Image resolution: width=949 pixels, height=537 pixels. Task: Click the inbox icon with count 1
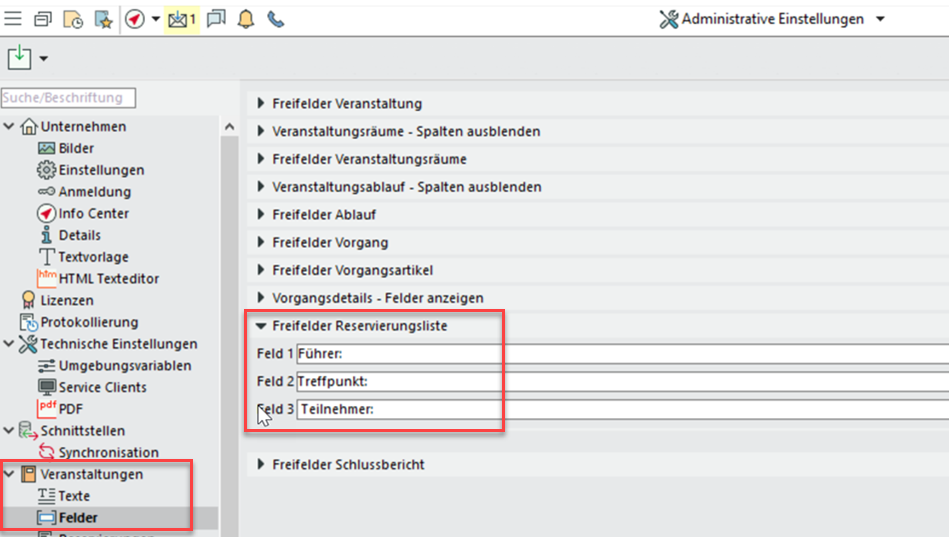(x=181, y=19)
